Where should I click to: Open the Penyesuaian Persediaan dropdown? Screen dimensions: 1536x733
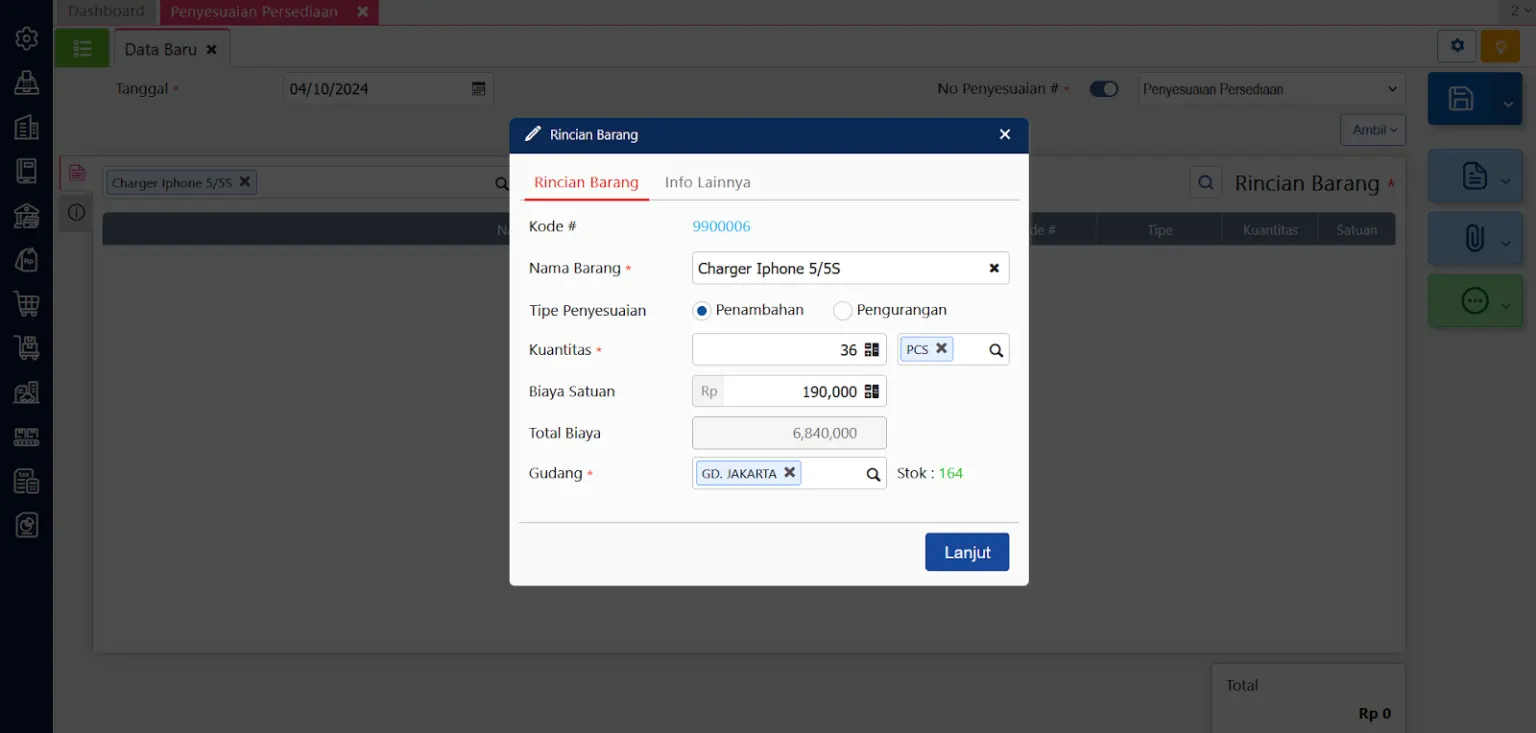tap(1271, 89)
